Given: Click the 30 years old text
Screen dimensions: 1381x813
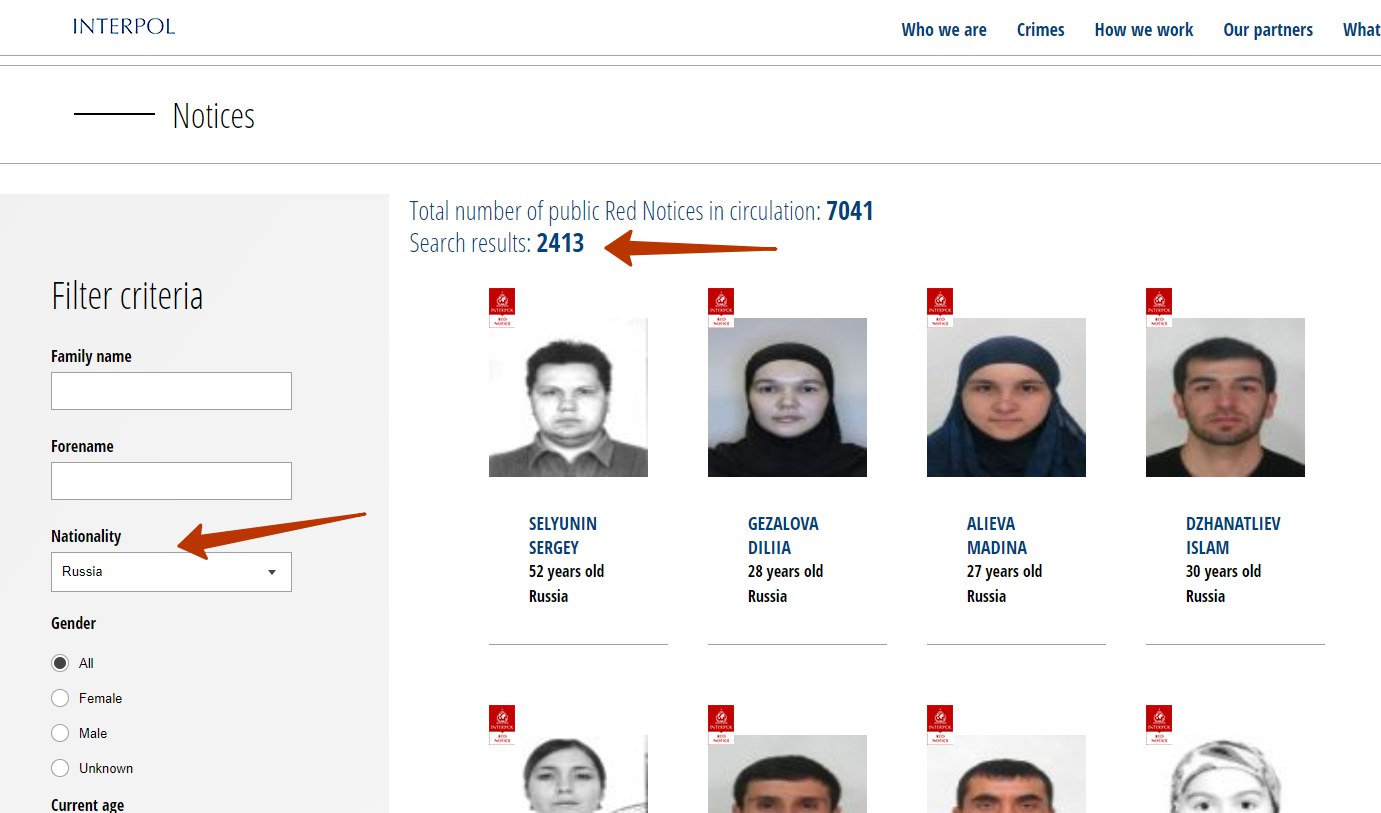Looking at the screenshot, I should tap(1223, 572).
